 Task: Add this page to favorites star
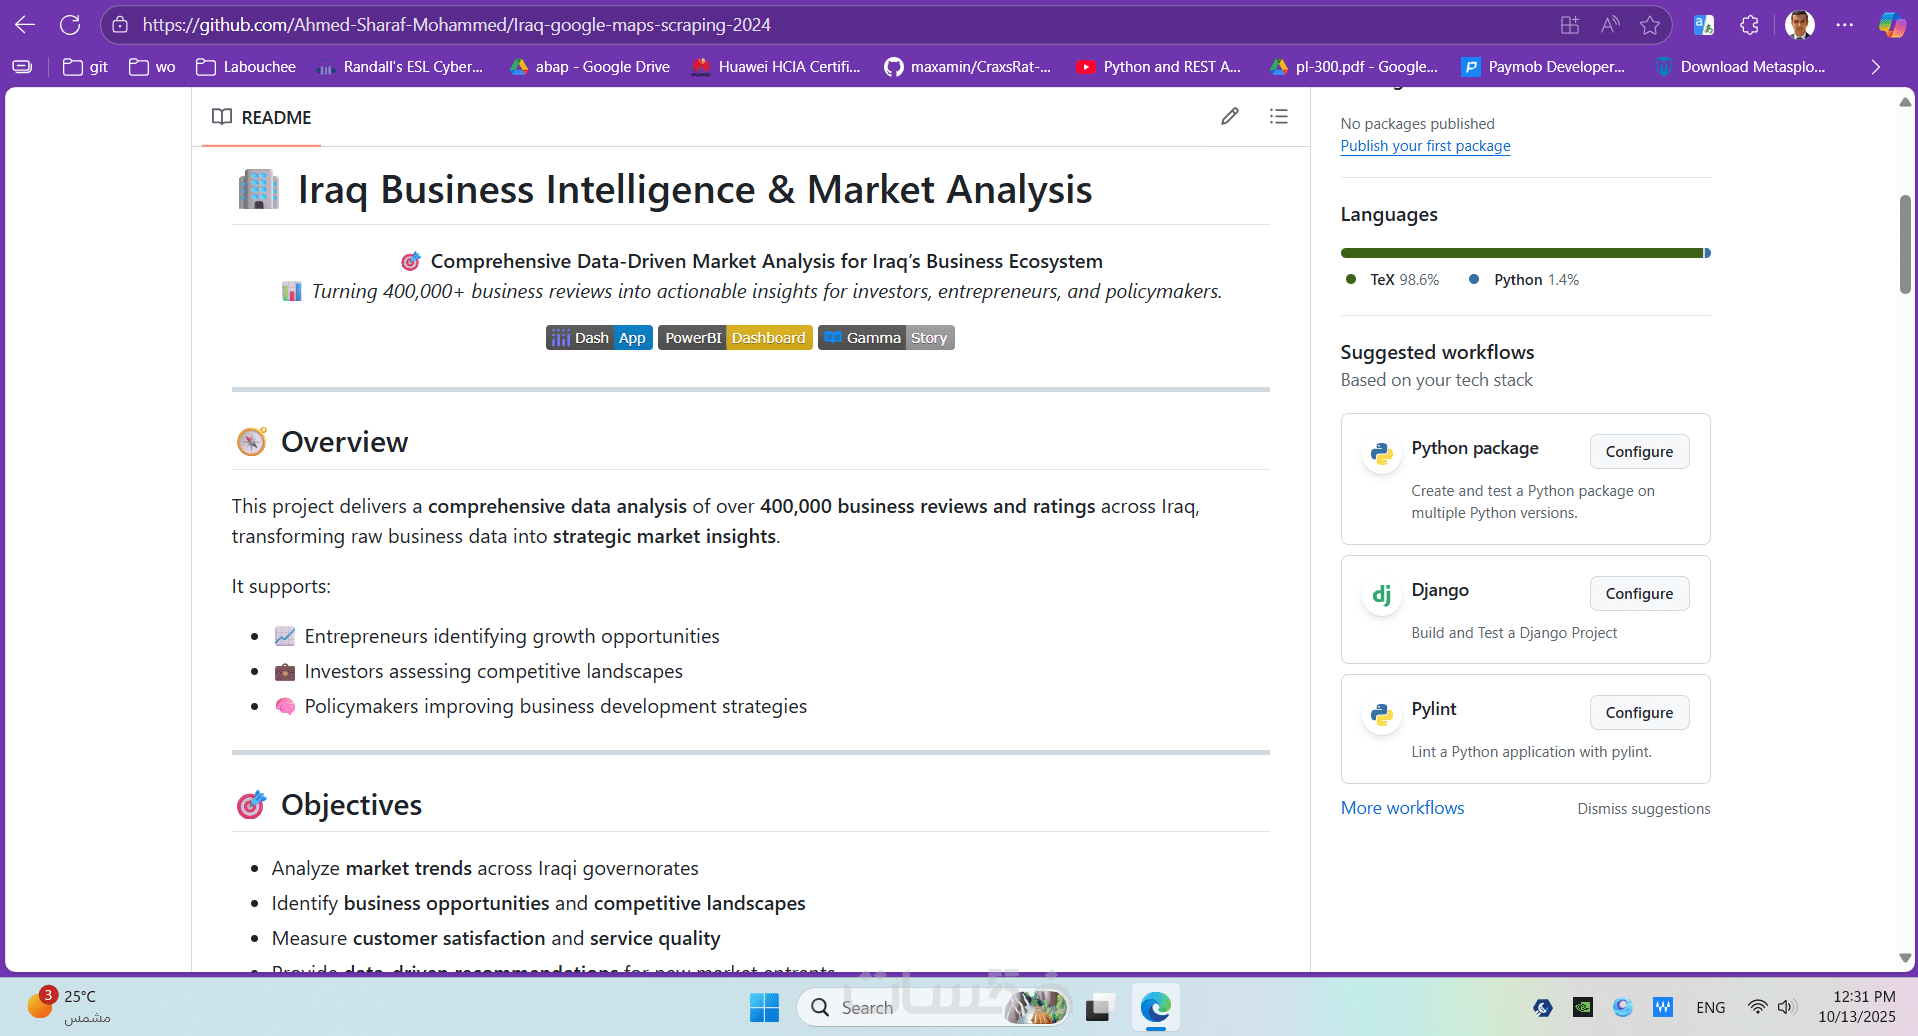click(x=1650, y=25)
